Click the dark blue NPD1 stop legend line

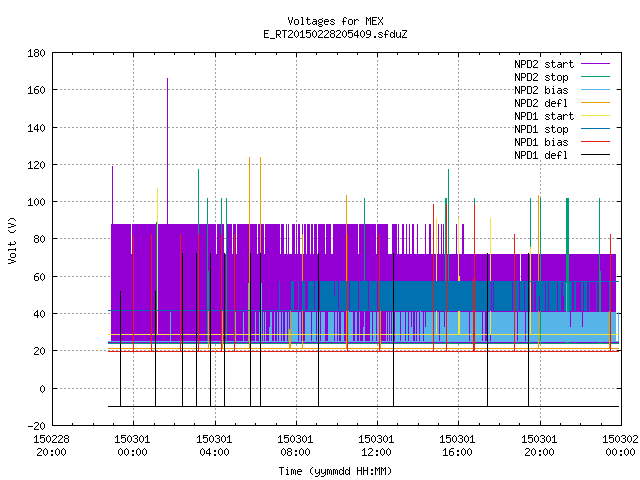click(x=596, y=129)
